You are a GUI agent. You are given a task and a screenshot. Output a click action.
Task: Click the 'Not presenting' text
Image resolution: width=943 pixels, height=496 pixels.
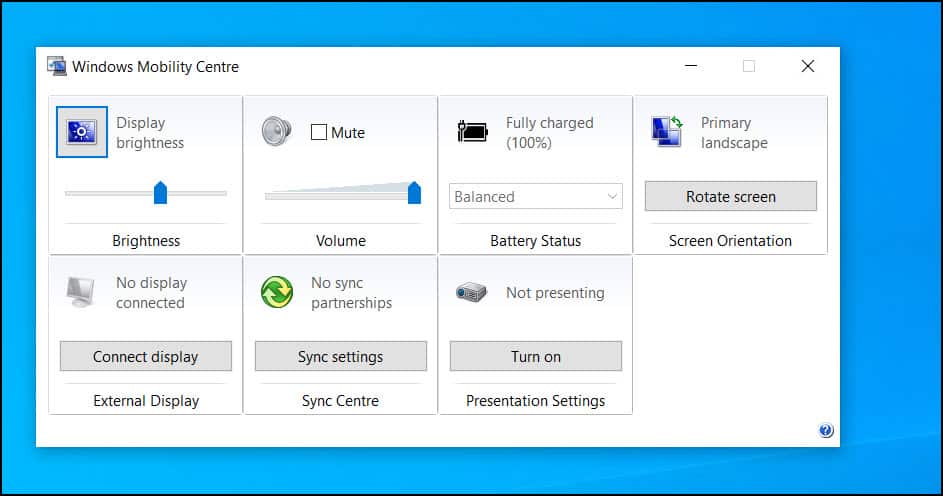(555, 293)
